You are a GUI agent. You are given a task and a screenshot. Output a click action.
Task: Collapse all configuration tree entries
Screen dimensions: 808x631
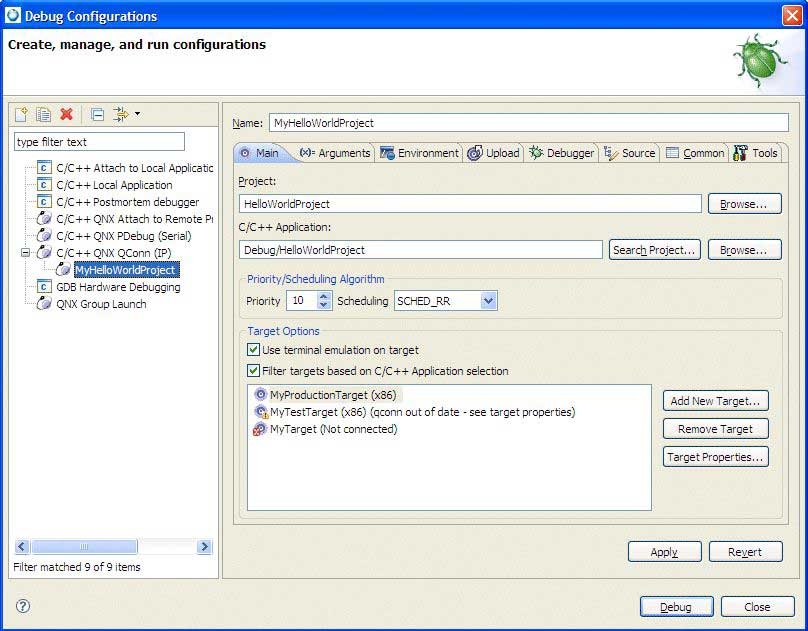(x=96, y=113)
